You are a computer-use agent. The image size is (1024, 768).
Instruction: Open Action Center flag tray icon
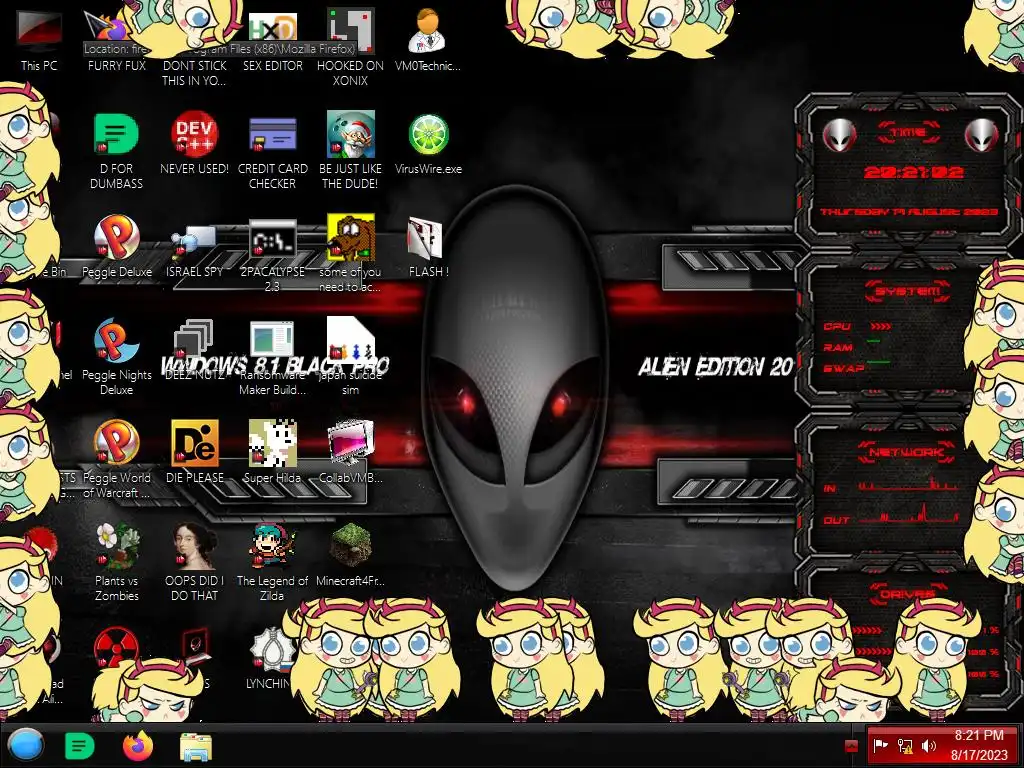(x=881, y=746)
